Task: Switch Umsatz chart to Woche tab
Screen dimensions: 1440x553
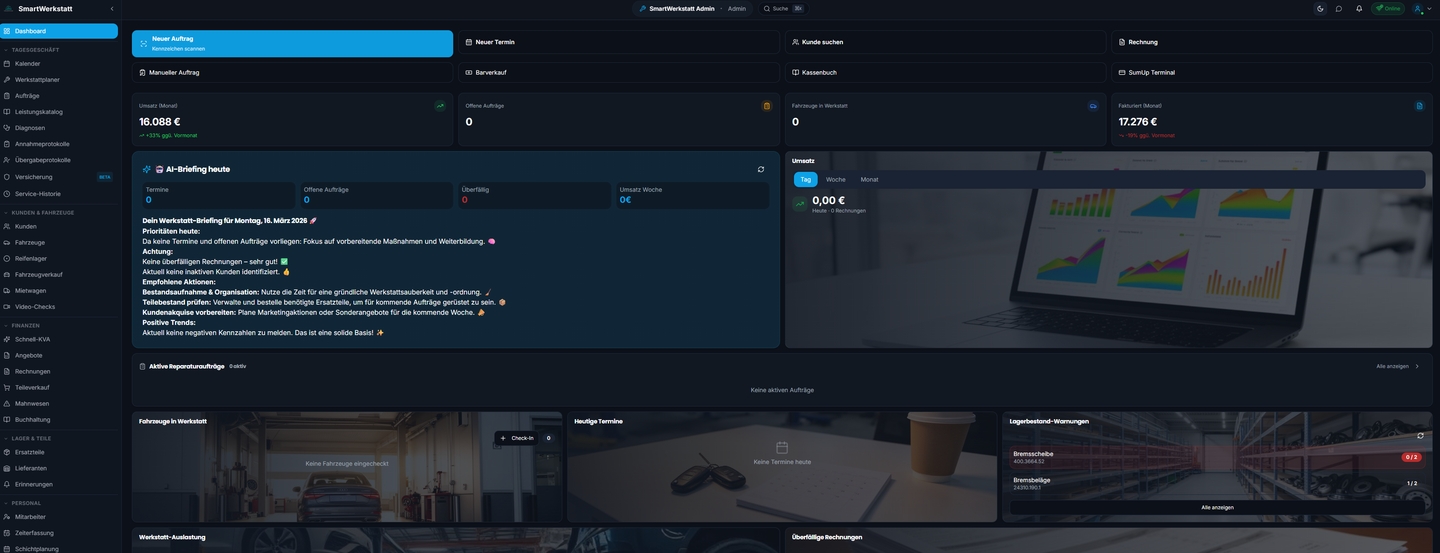Action: coord(835,179)
